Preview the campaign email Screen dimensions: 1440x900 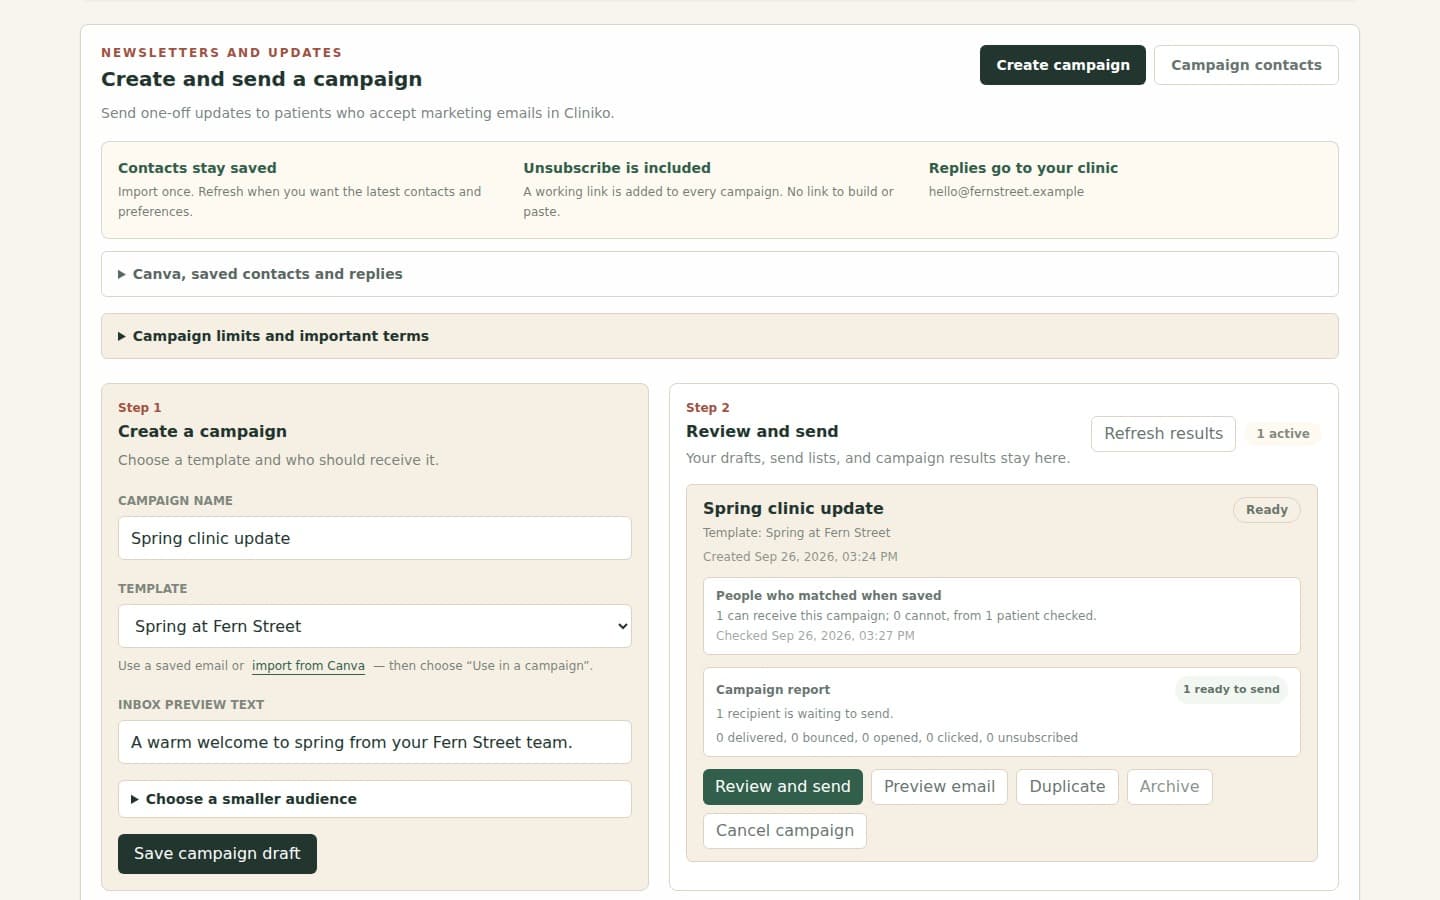[939, 787]
